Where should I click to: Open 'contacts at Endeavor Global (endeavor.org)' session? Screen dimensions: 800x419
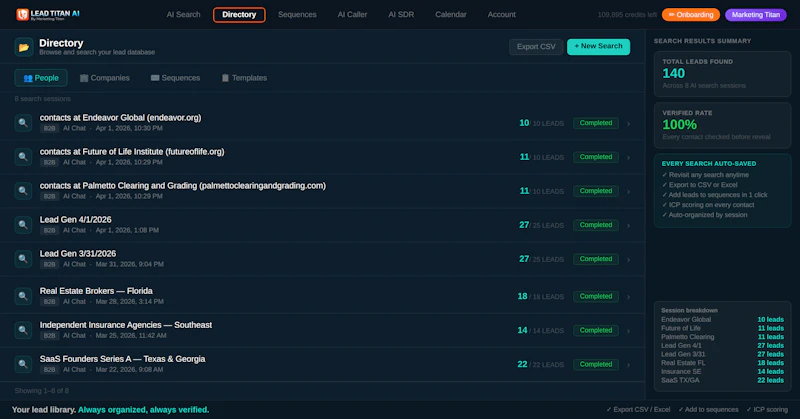pos(120,118)
